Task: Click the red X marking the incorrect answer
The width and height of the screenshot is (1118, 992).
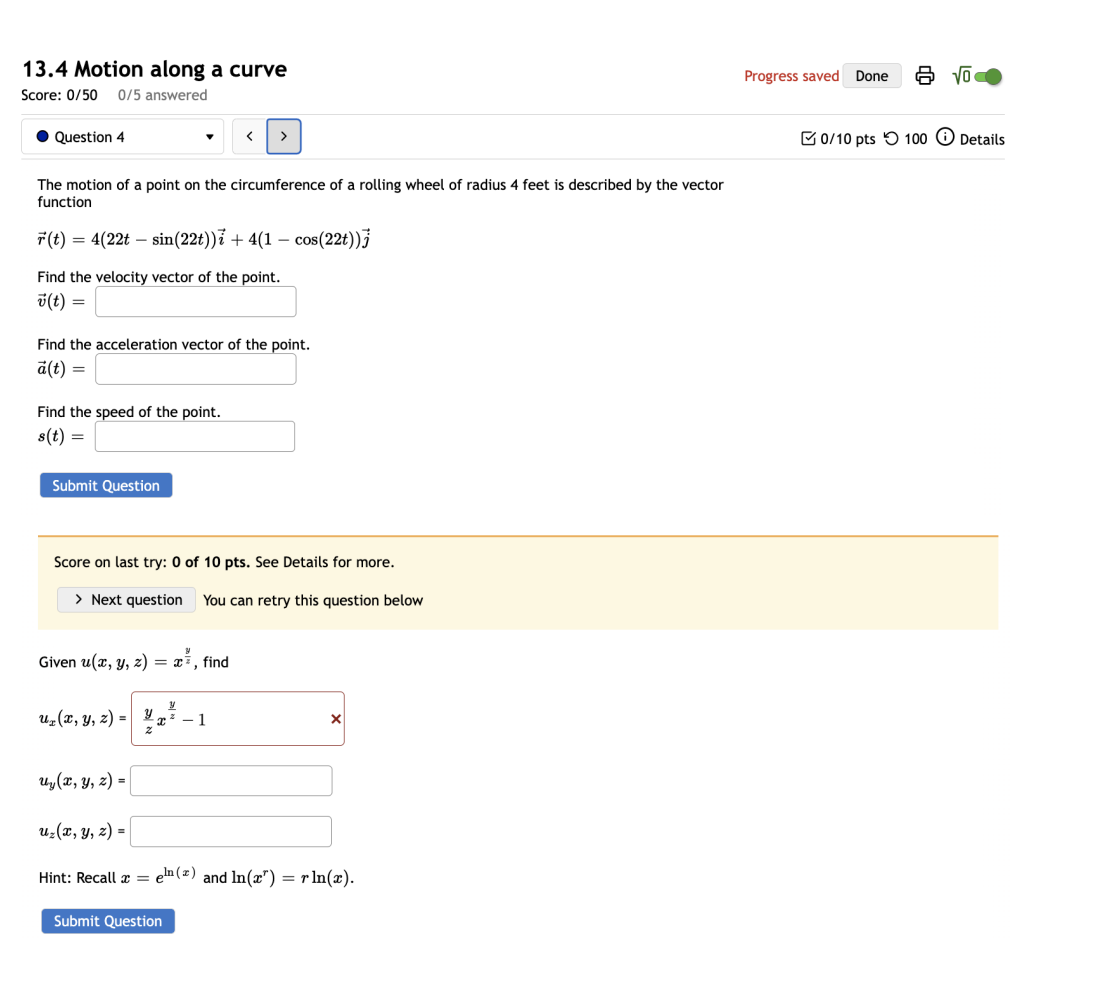Action: (335, 718)
